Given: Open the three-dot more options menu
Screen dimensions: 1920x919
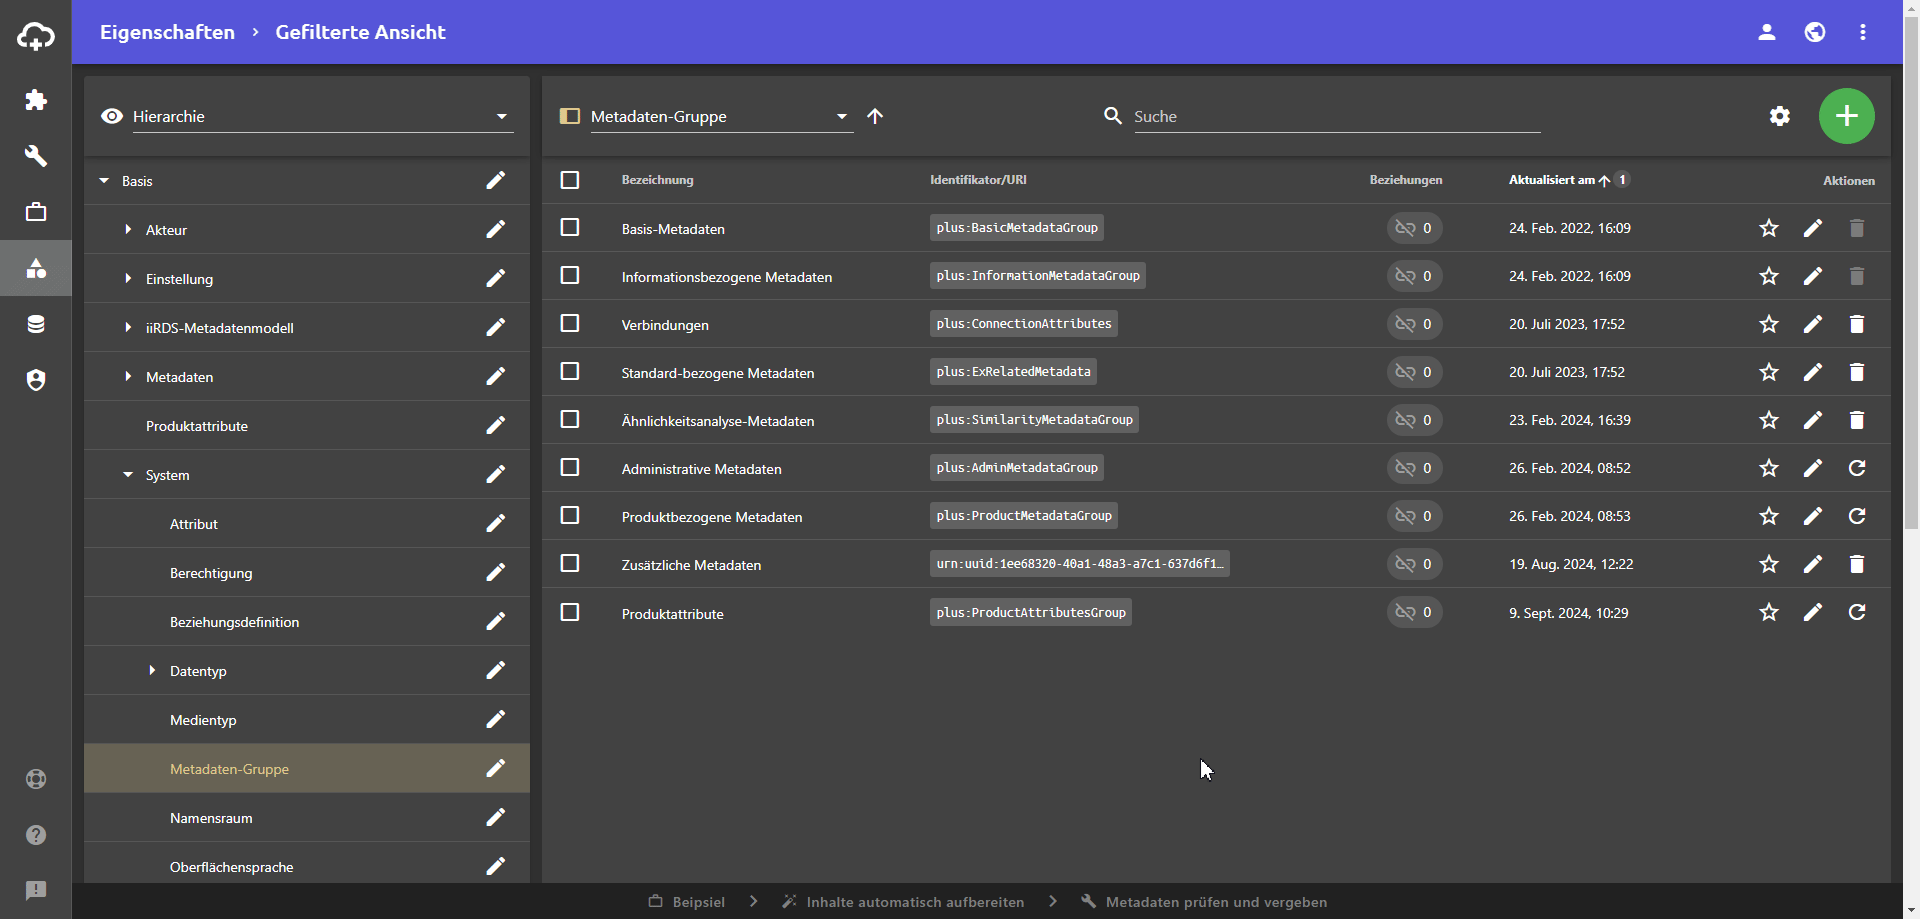Looking at the screenshot, I should [x=1863, y=32].
